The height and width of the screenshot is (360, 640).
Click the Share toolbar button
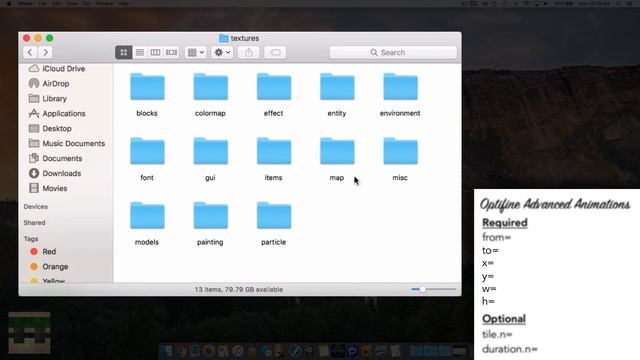click(x=249, y=52)
